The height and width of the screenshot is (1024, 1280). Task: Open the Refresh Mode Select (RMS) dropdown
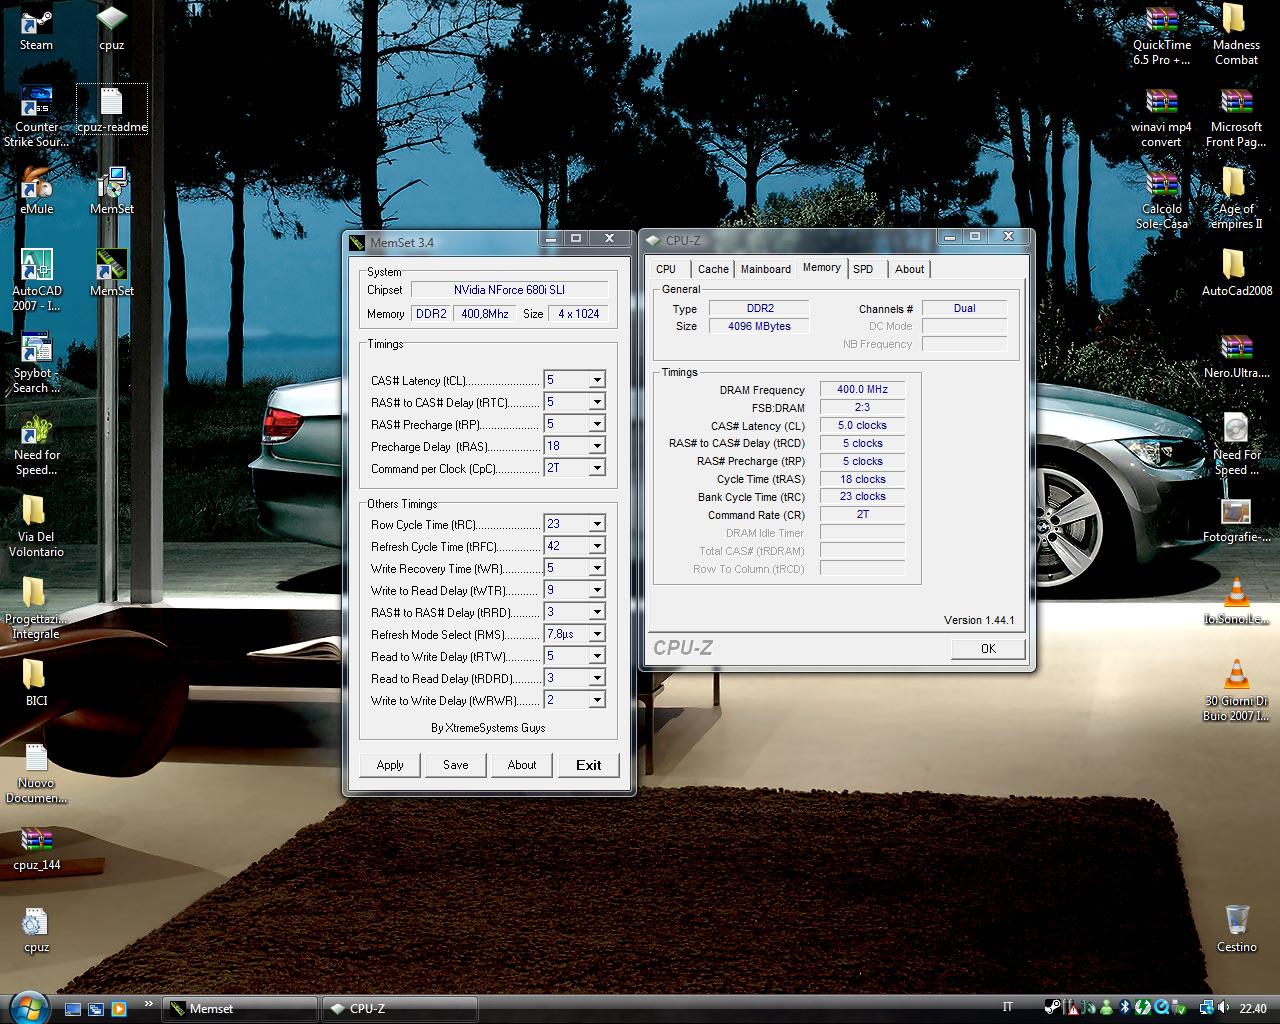tap(597, 634)
